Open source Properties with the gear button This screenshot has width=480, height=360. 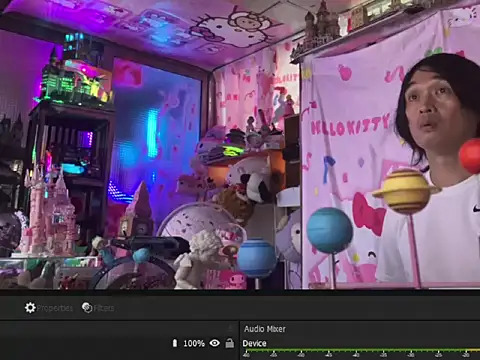49,308
